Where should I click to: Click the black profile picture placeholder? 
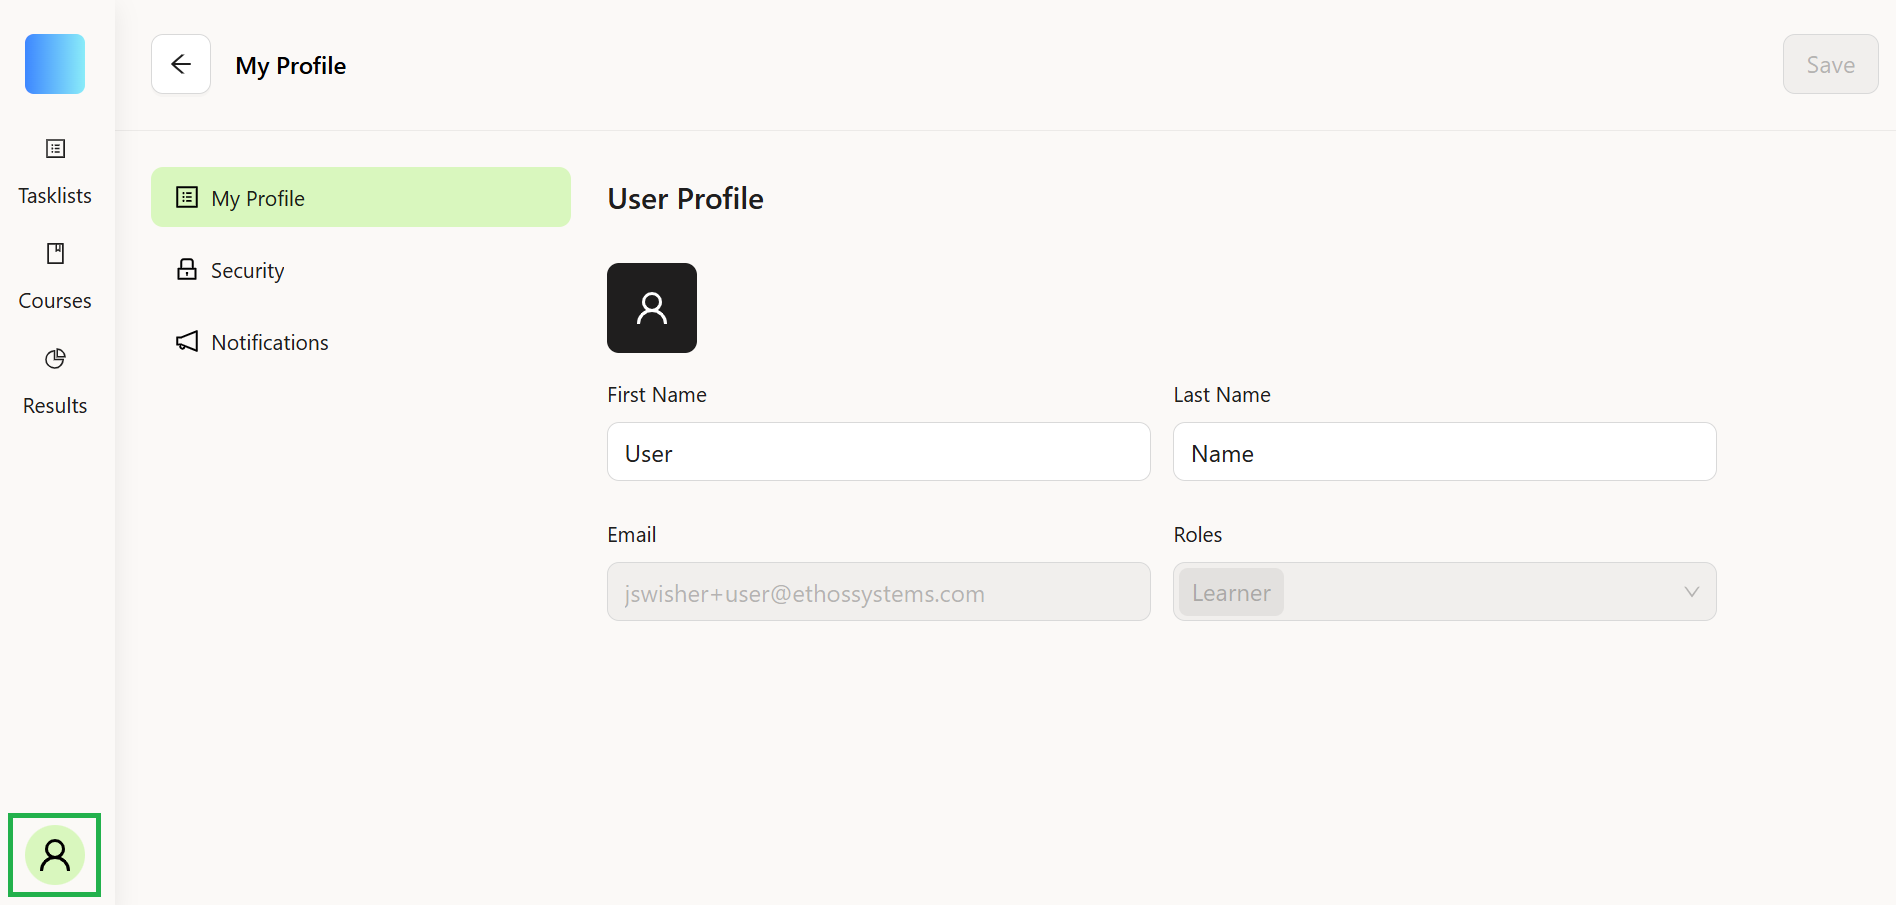pyautogui.click(x=652, y=308)
